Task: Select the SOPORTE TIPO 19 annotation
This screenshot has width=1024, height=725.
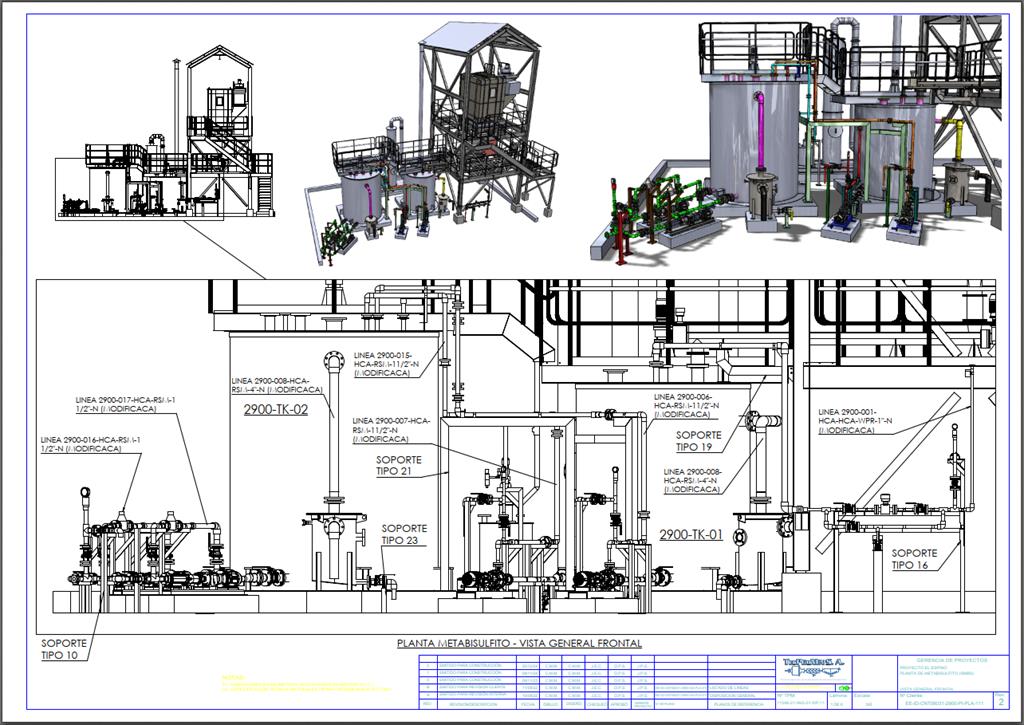Action: (698, 441)
